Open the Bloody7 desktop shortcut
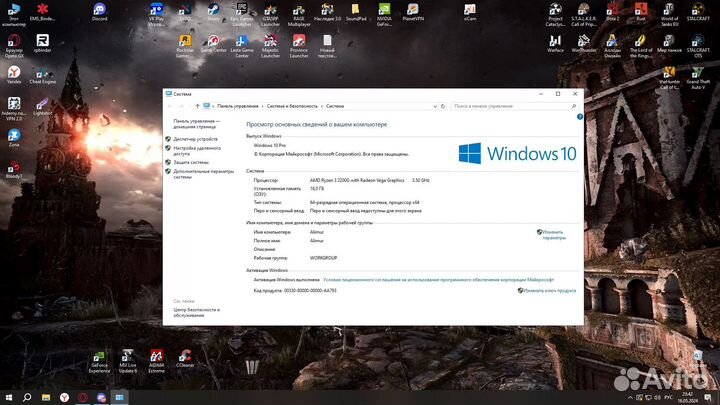This screenshot has height=405, width=720. 14,169
